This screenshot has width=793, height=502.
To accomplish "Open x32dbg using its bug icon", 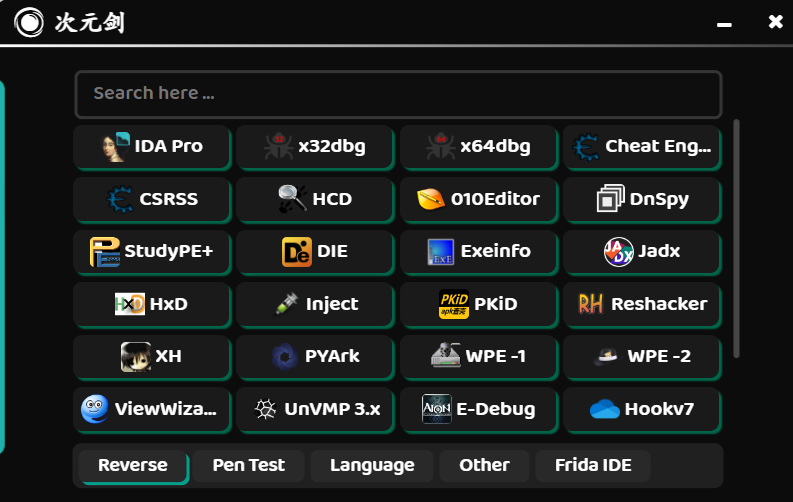I will point(279,146).
